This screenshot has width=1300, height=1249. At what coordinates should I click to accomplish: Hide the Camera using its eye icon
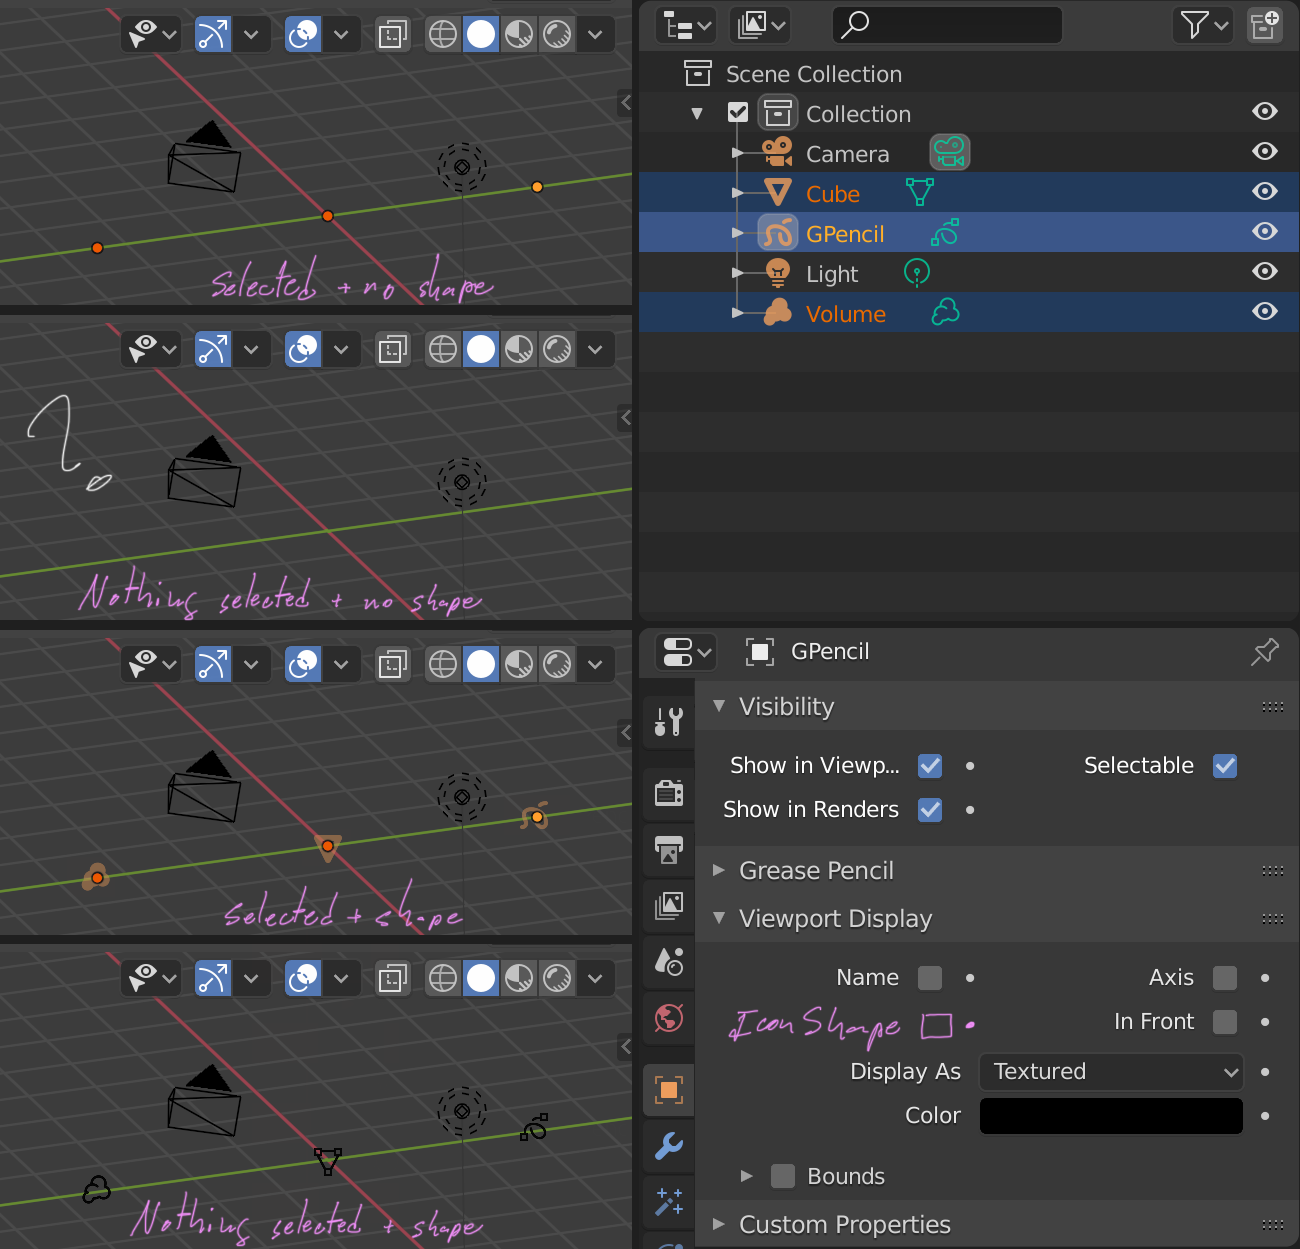click(1265, 151)
